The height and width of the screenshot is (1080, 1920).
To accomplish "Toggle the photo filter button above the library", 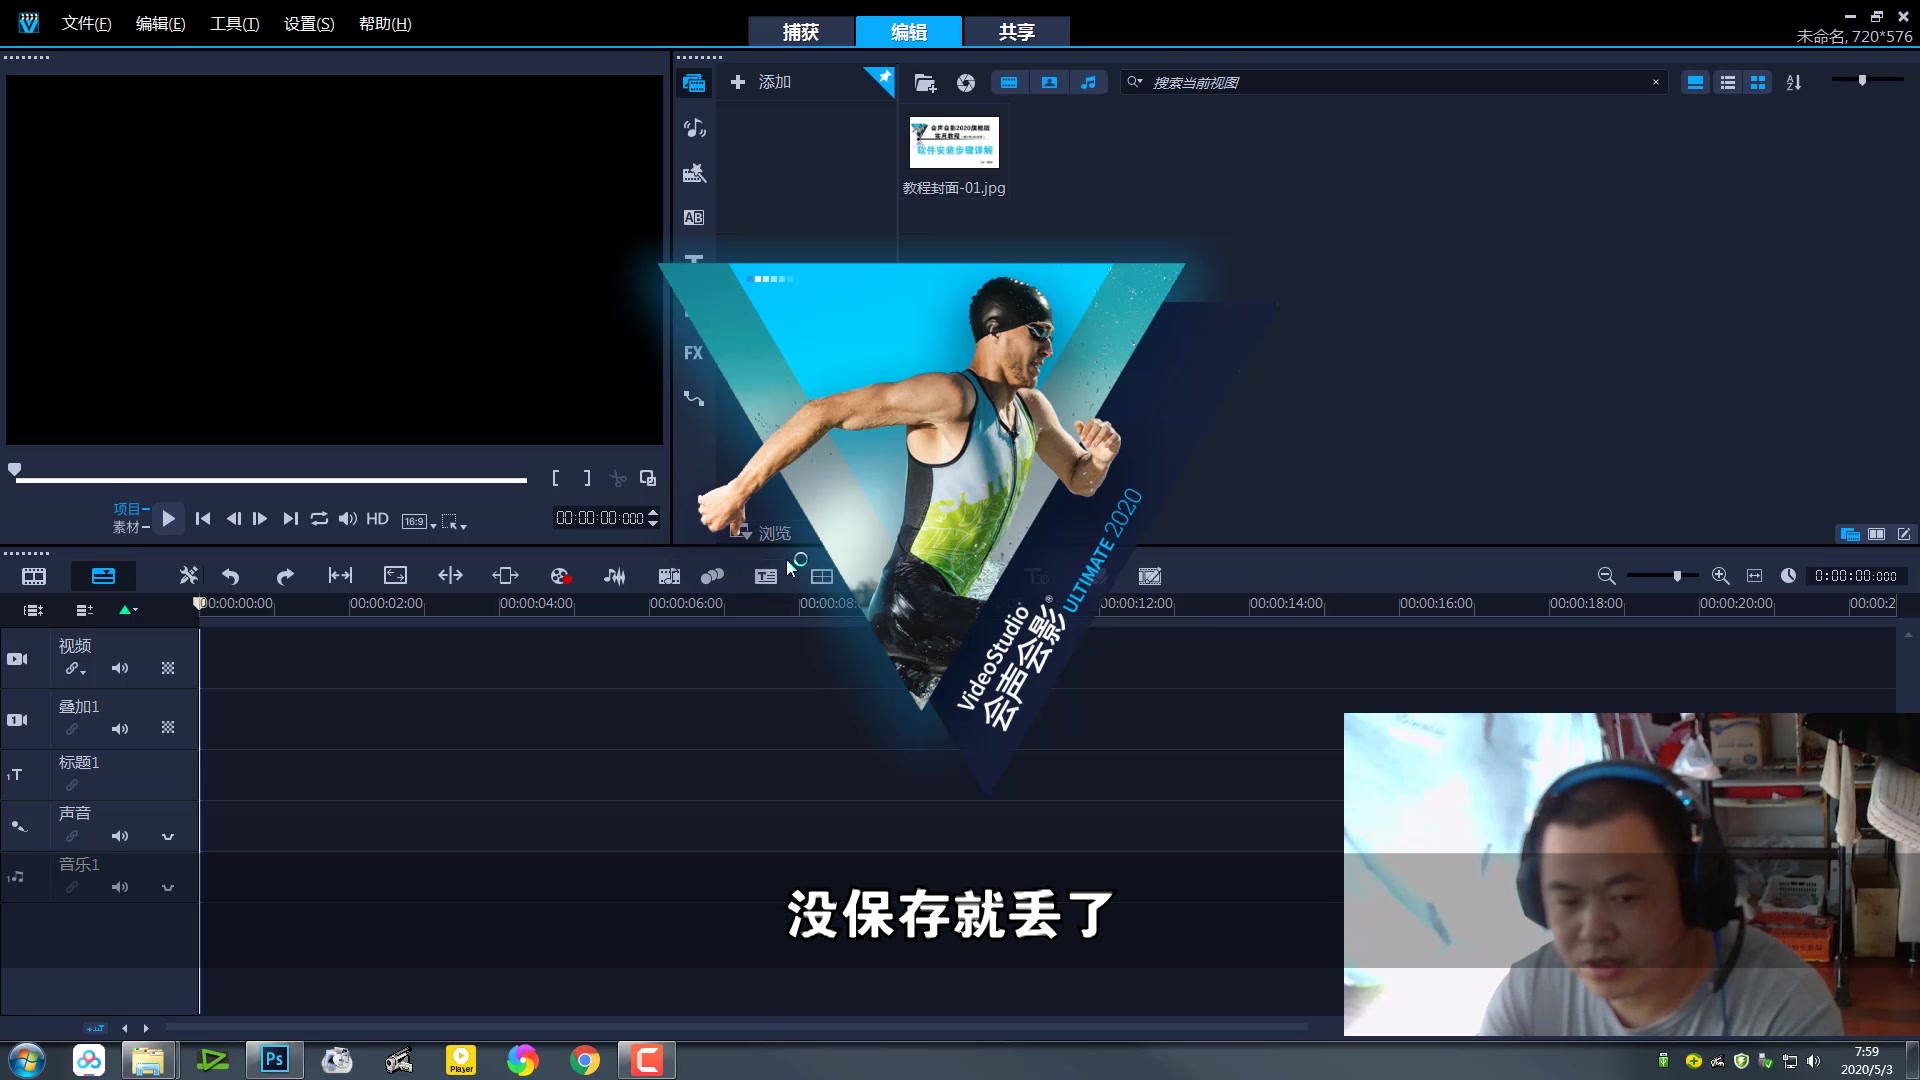I will coord(1049,82).
